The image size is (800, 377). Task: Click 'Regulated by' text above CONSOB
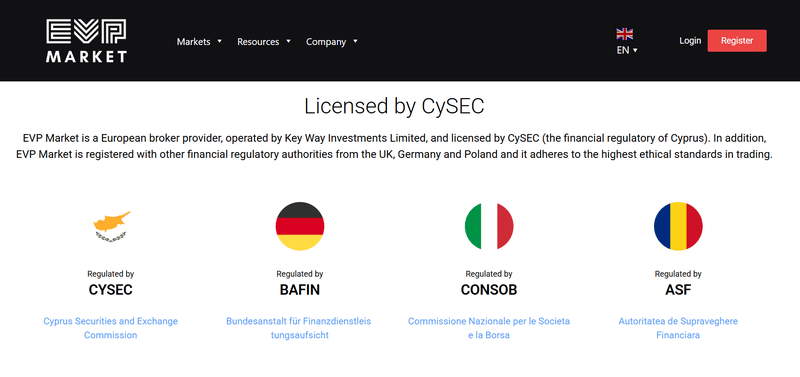(489, 274)
